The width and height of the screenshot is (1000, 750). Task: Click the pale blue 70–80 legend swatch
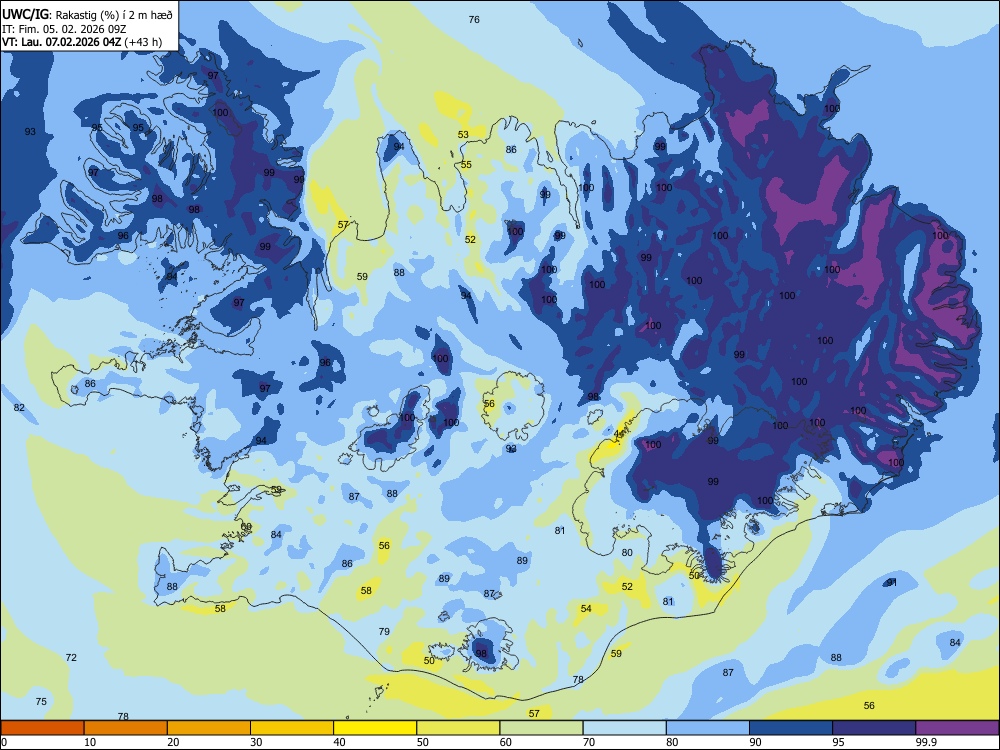pos(624,728)
